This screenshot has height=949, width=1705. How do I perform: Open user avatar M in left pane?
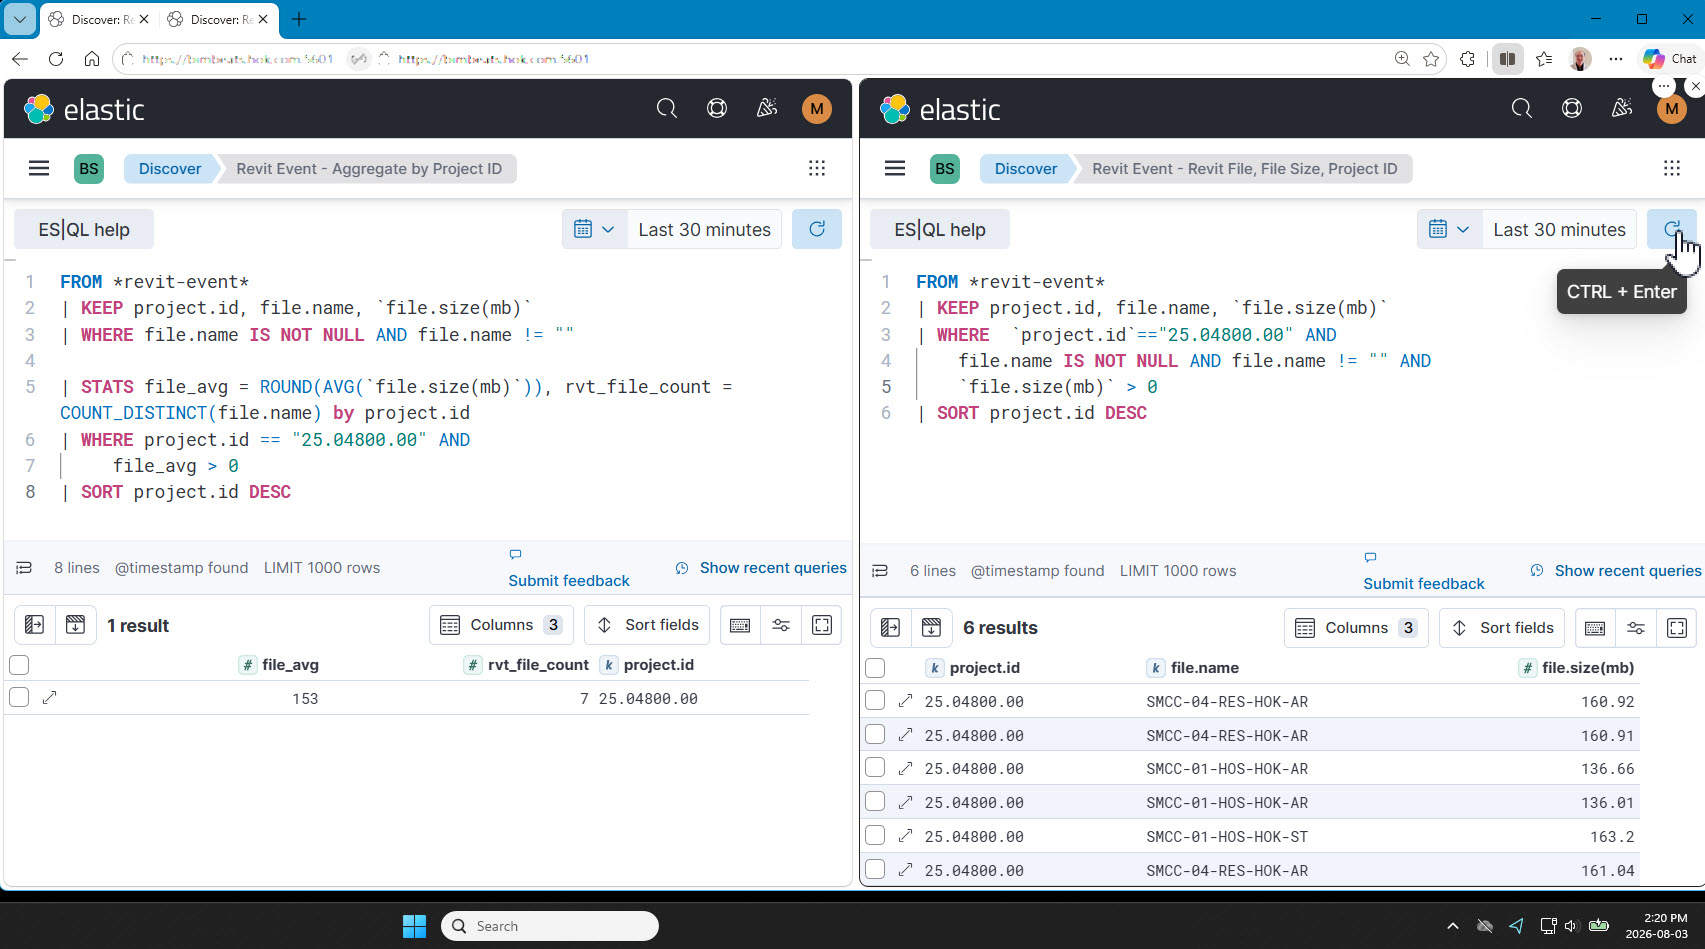(x=817, y=109)
